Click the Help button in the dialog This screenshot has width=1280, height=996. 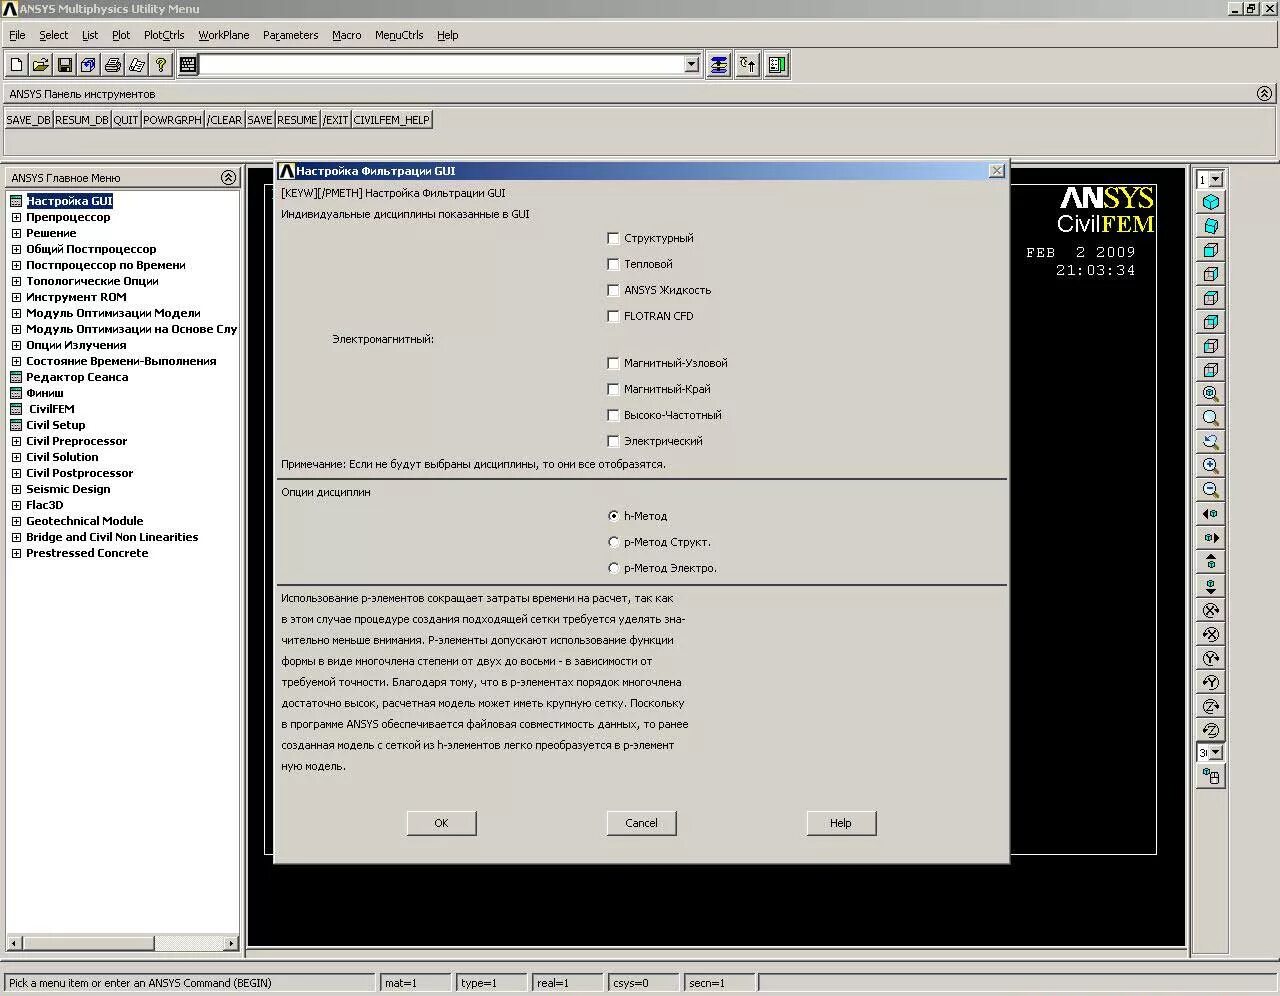(841, 823)
